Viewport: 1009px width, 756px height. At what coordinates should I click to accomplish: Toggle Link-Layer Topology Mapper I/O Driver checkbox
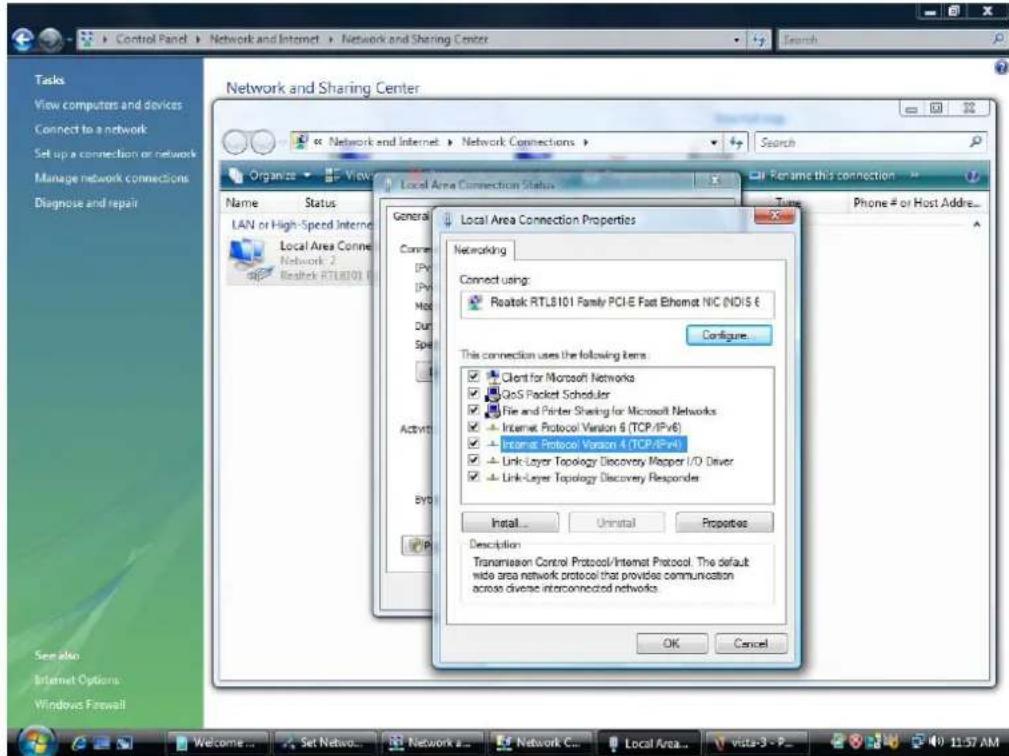click(x=474, y=460)
